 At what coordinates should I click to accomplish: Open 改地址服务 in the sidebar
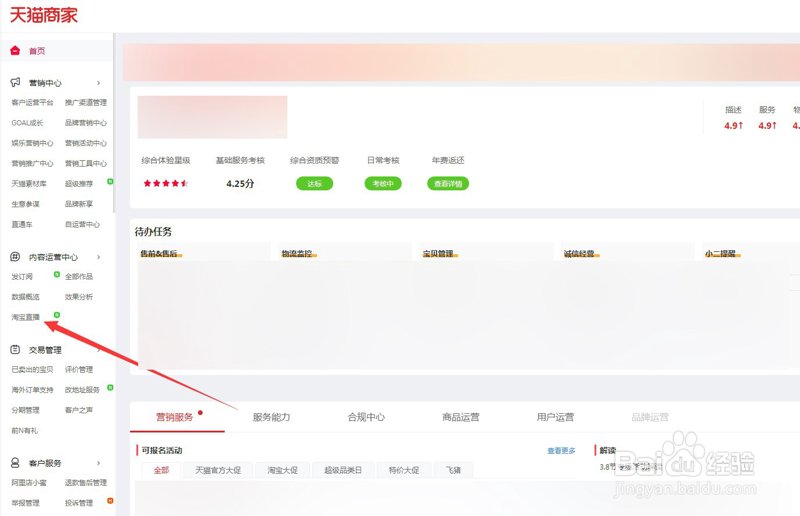pyautogui.click(x=82, y=390)
